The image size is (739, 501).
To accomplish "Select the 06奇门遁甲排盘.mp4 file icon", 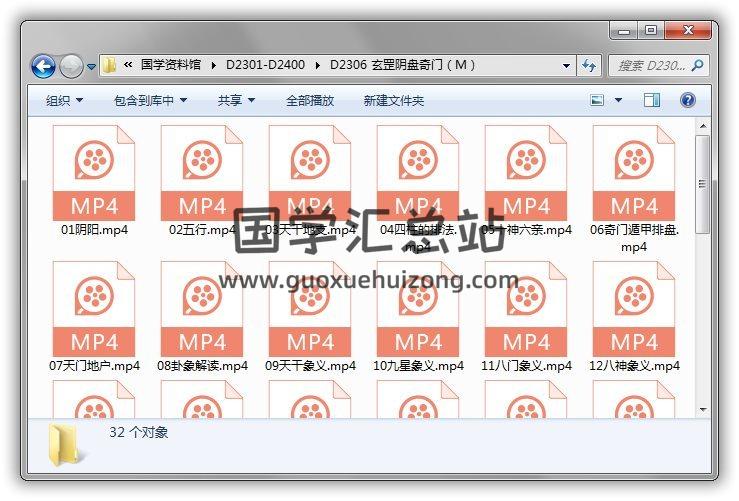I will 634,172.
